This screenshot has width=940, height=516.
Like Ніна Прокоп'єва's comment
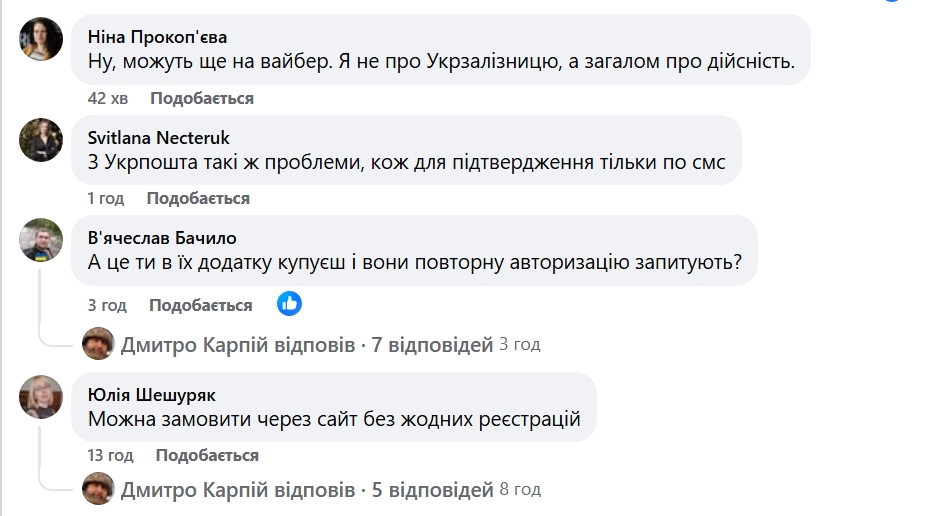tap(202, 98)
